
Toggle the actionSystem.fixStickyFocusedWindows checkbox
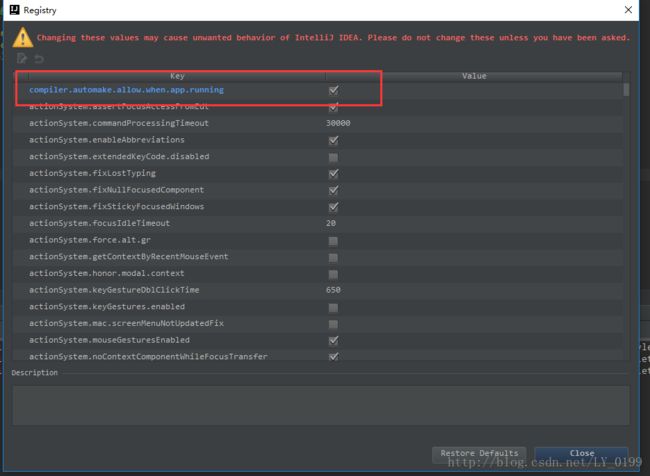tap(333, 206)
